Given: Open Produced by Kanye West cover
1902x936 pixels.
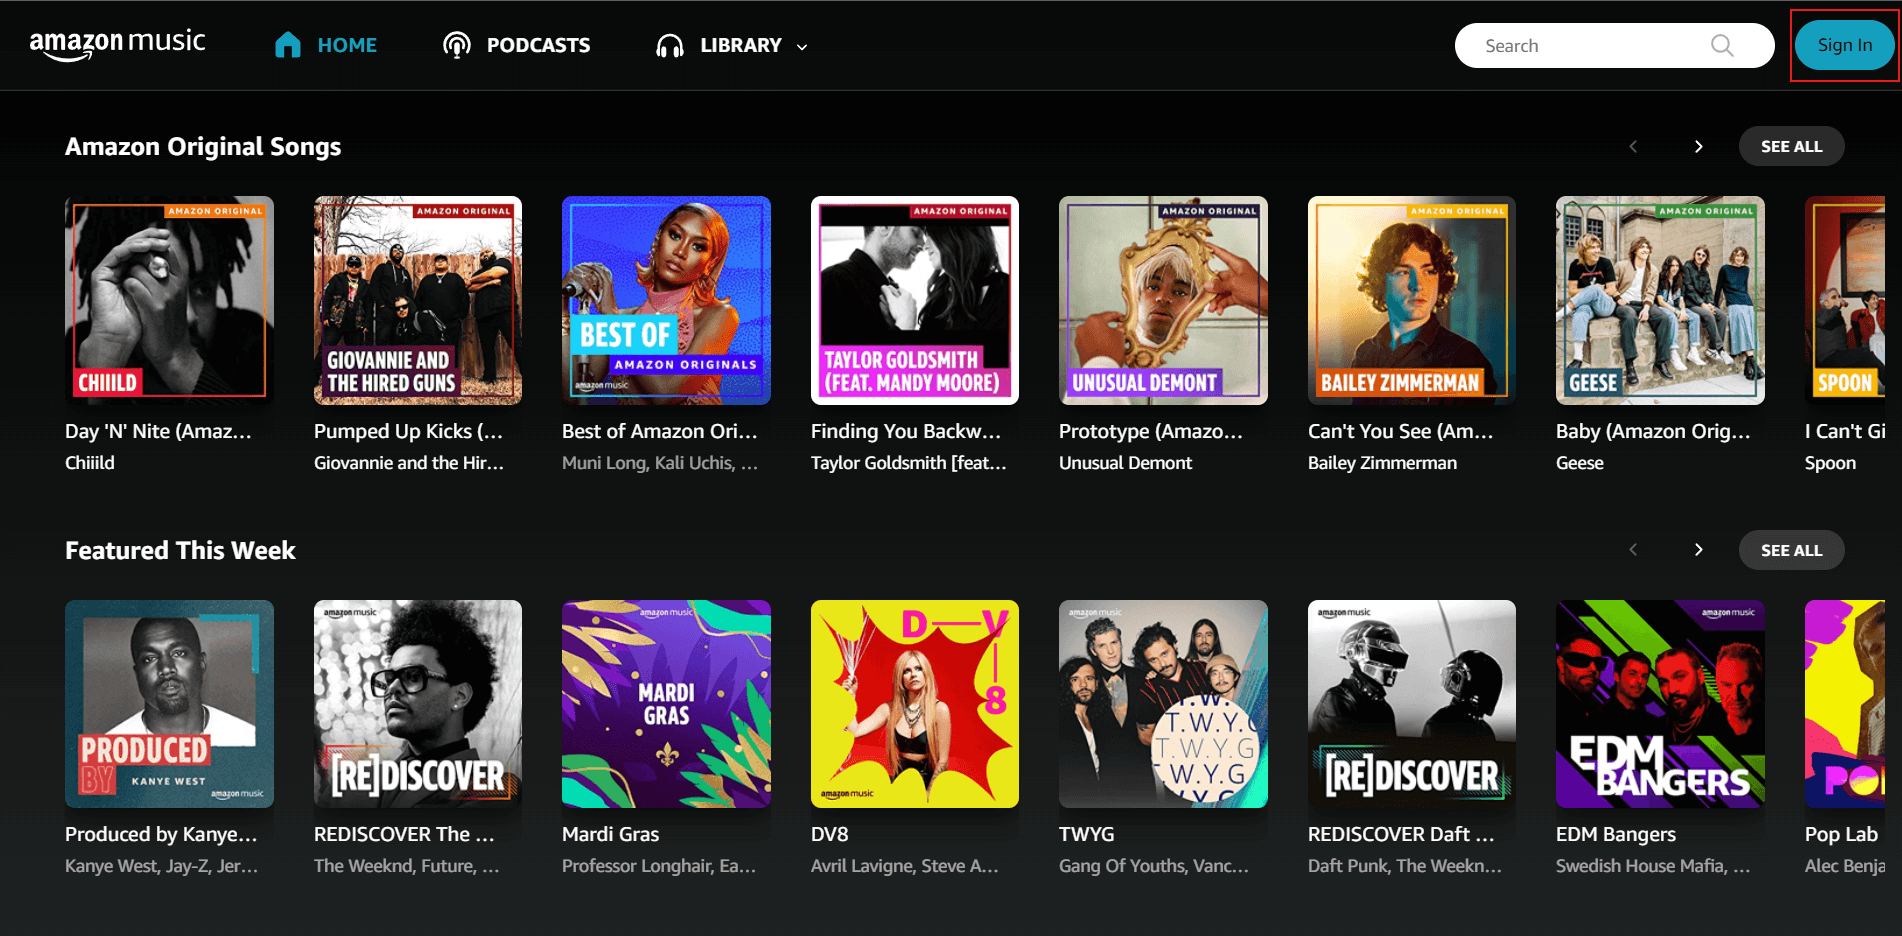Looking at the screenshot, I should pos(169,704).
